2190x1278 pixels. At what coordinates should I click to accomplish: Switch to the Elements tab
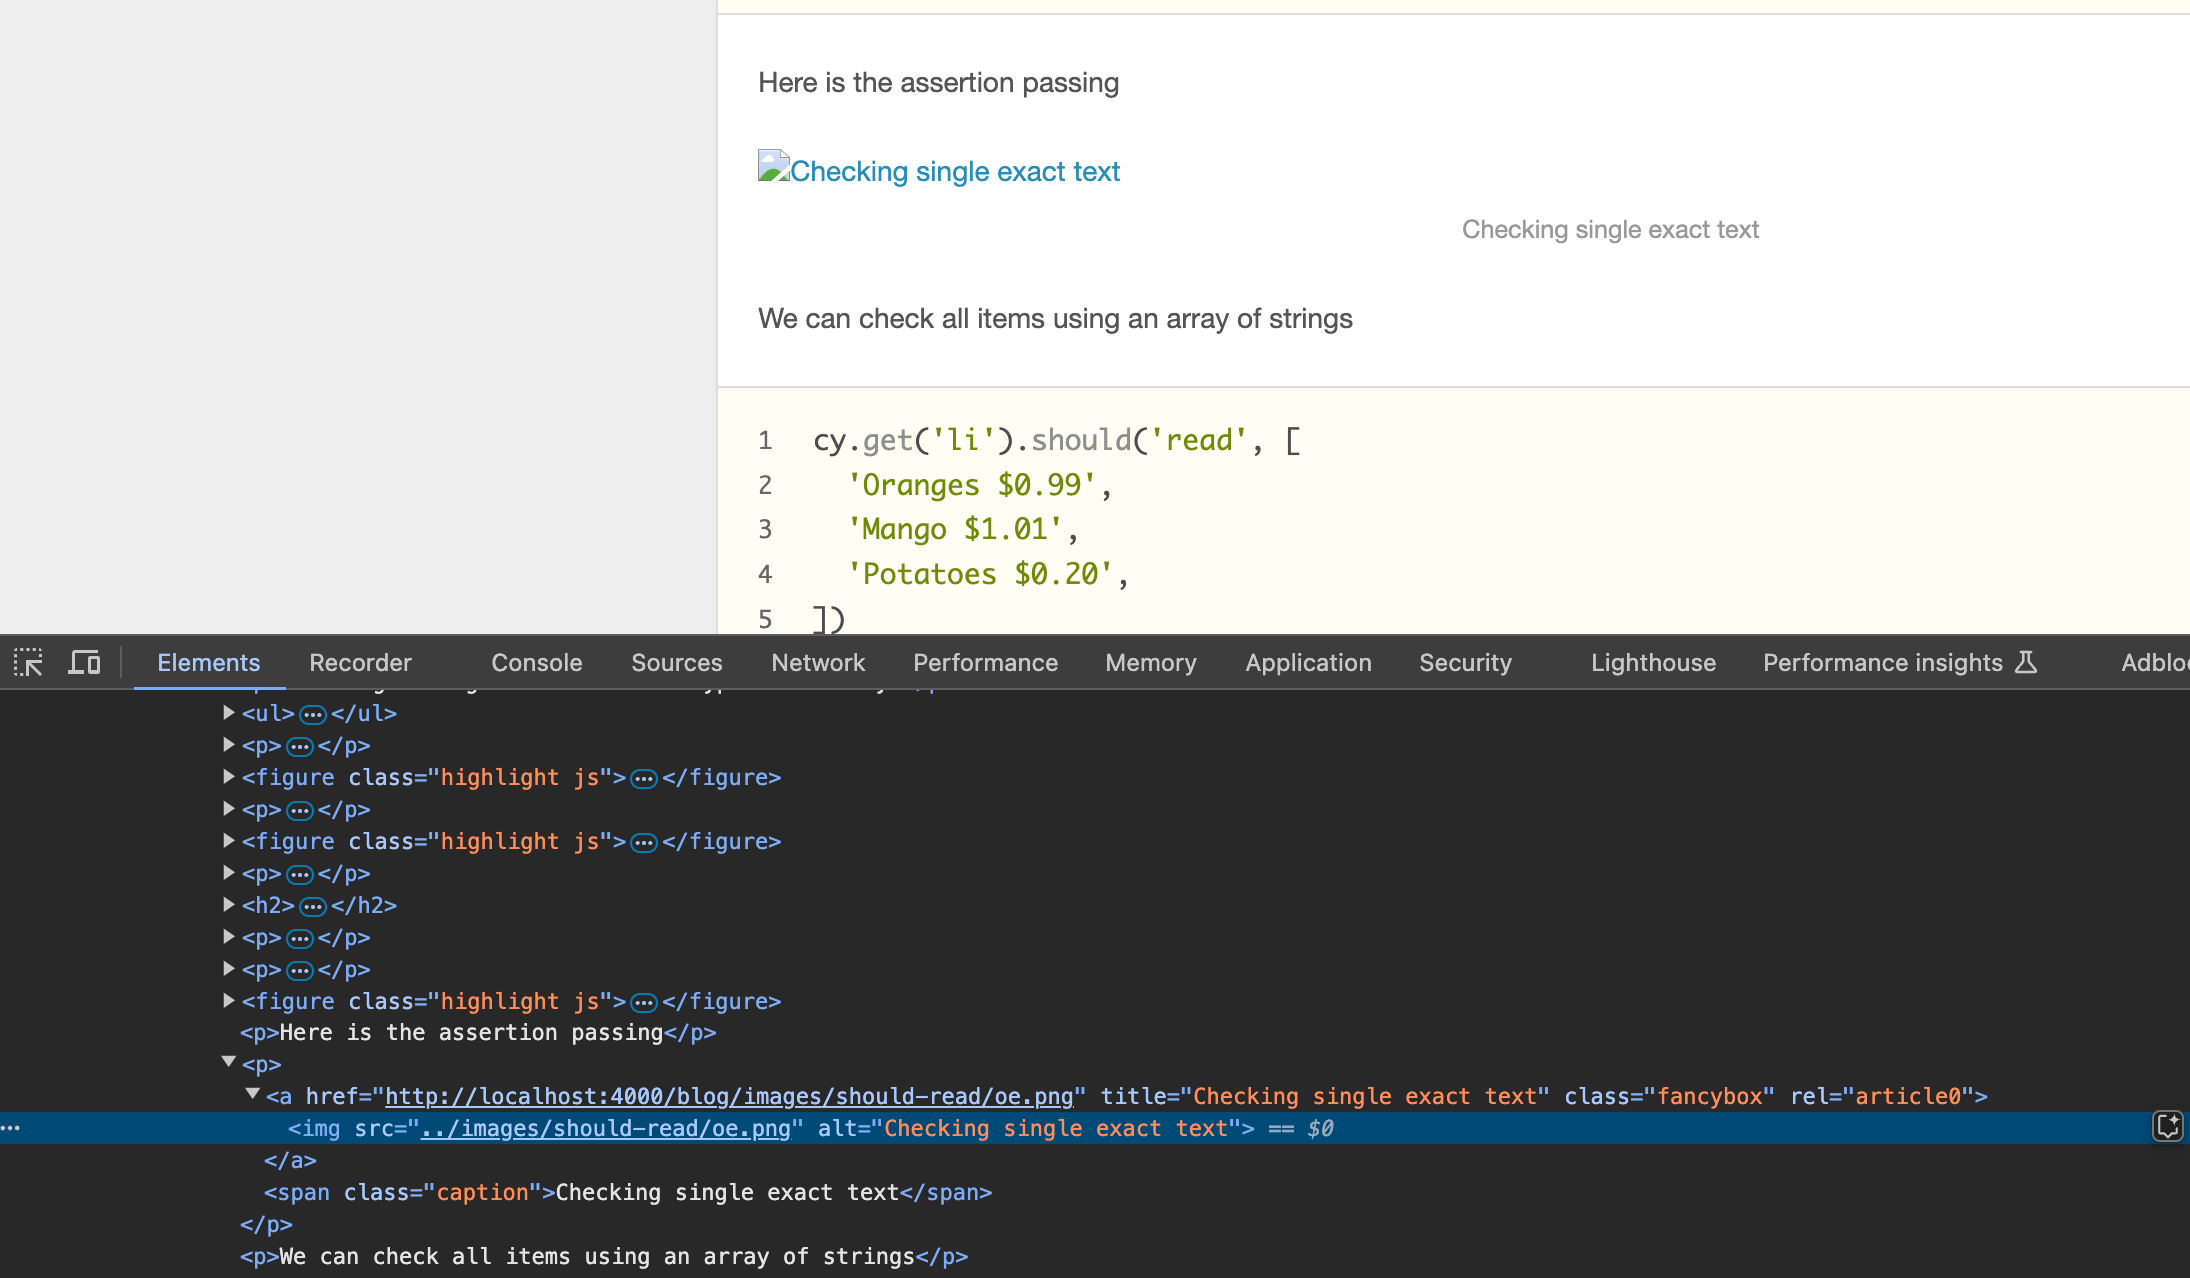coord(208,662)
